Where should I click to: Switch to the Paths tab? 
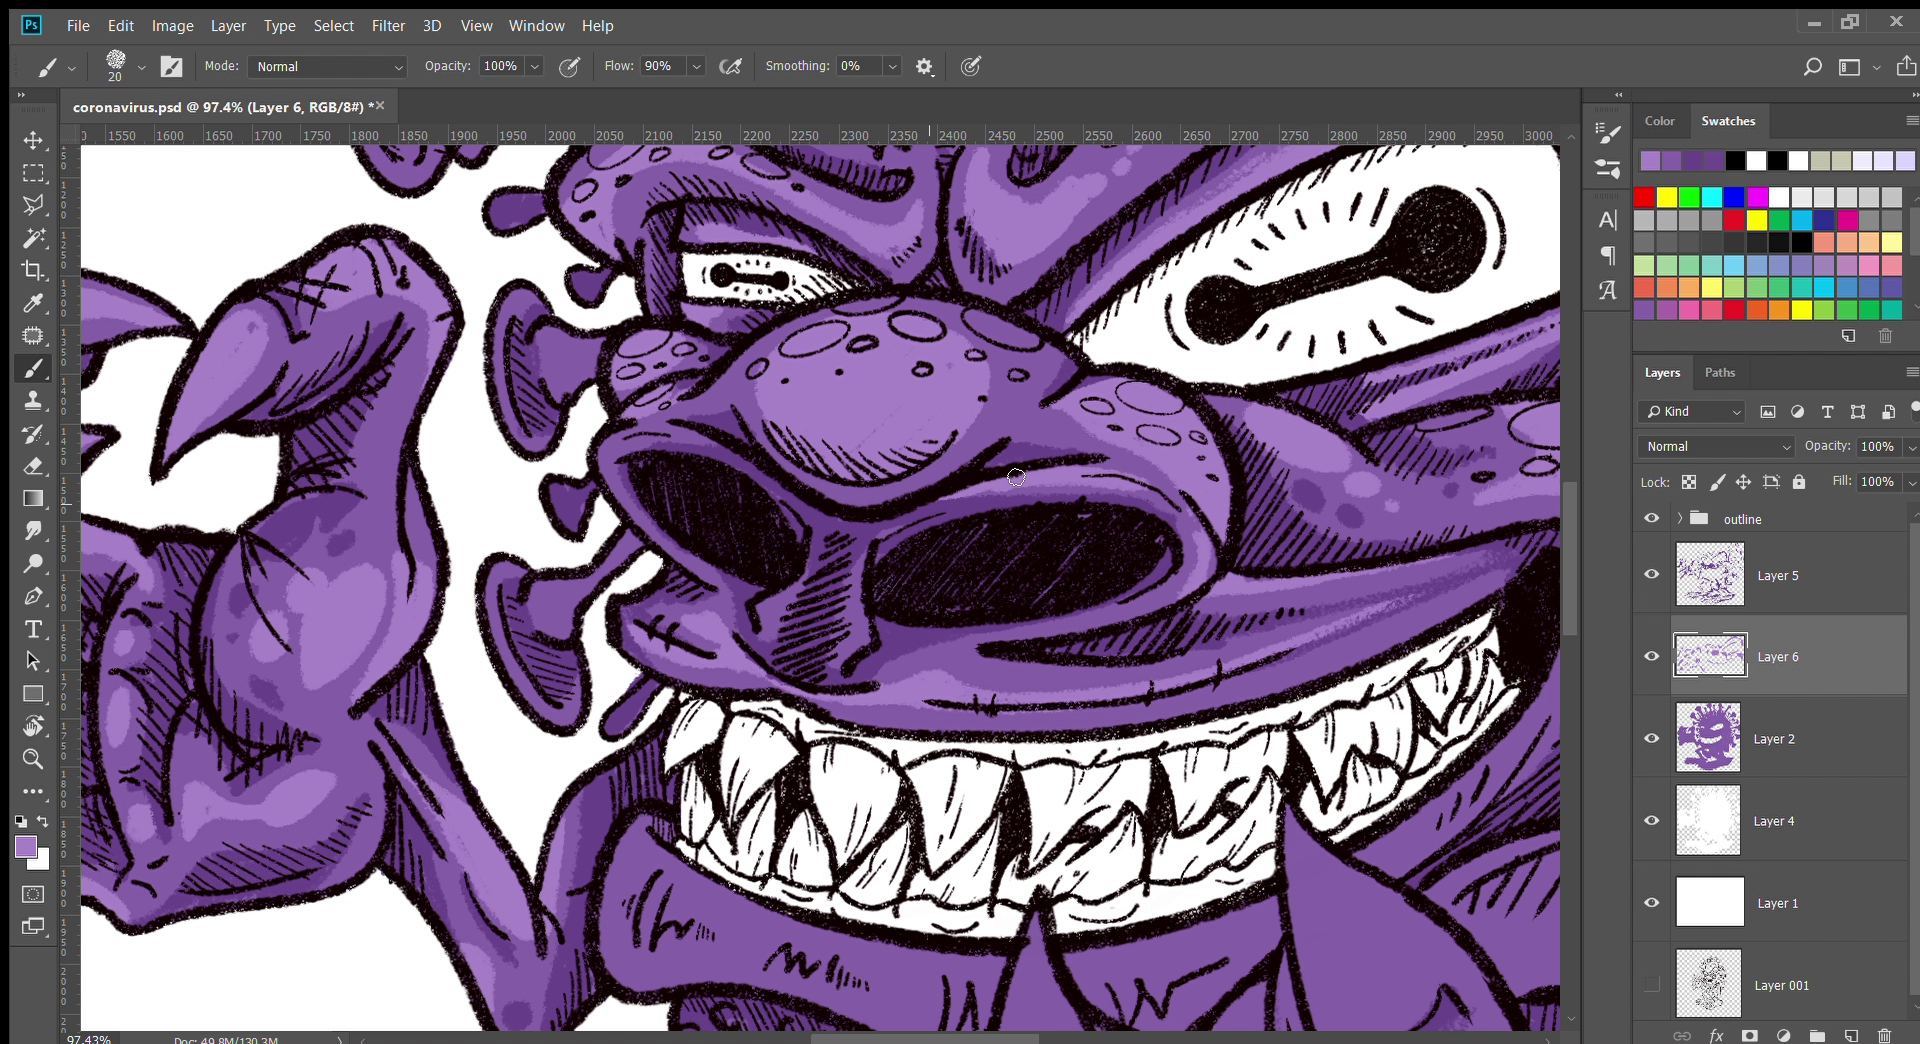pos(1719,372)
